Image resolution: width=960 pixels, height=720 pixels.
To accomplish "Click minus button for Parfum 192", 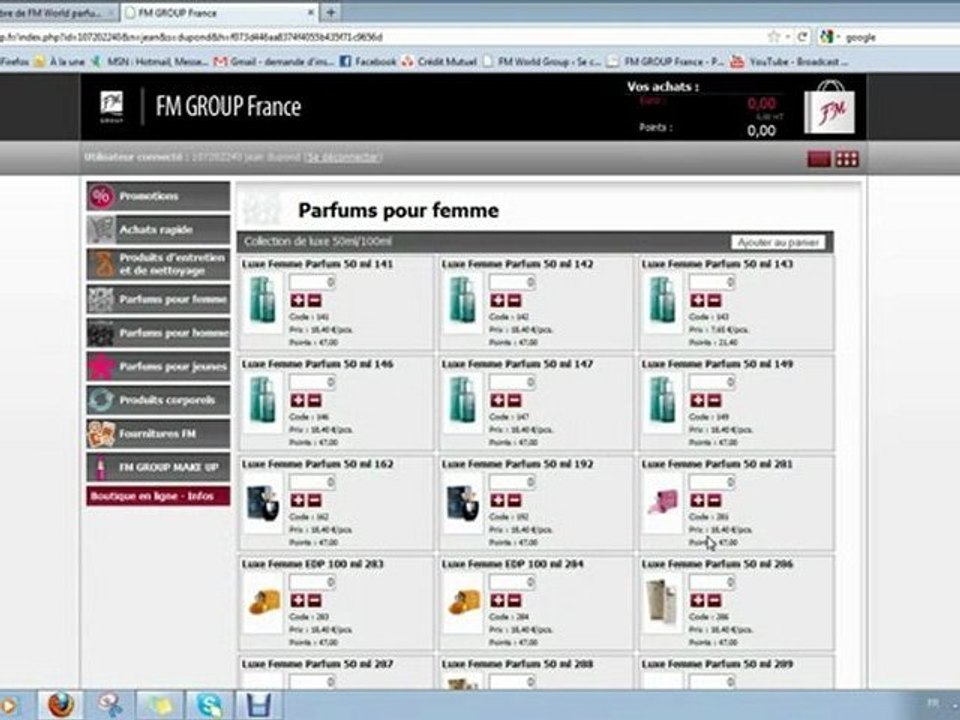I will coord(515,500).
